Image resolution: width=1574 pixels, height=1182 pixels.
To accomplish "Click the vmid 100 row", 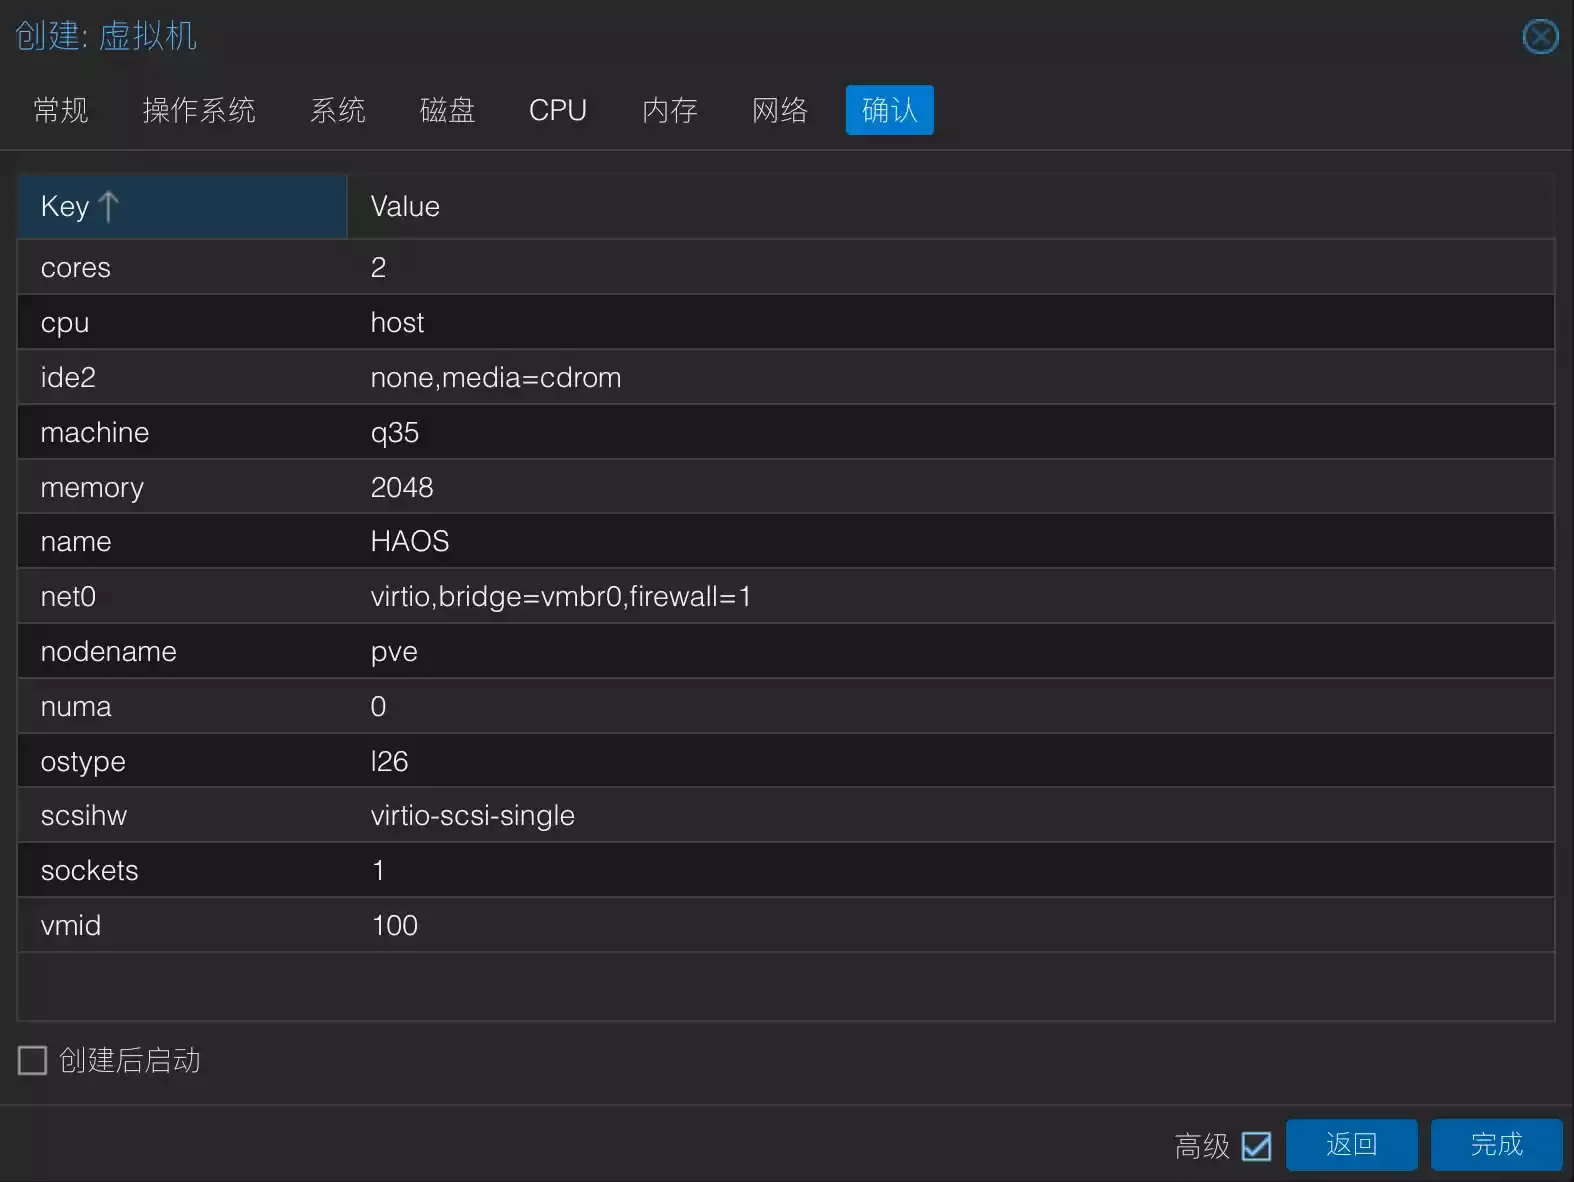I will tap(785, 925).
